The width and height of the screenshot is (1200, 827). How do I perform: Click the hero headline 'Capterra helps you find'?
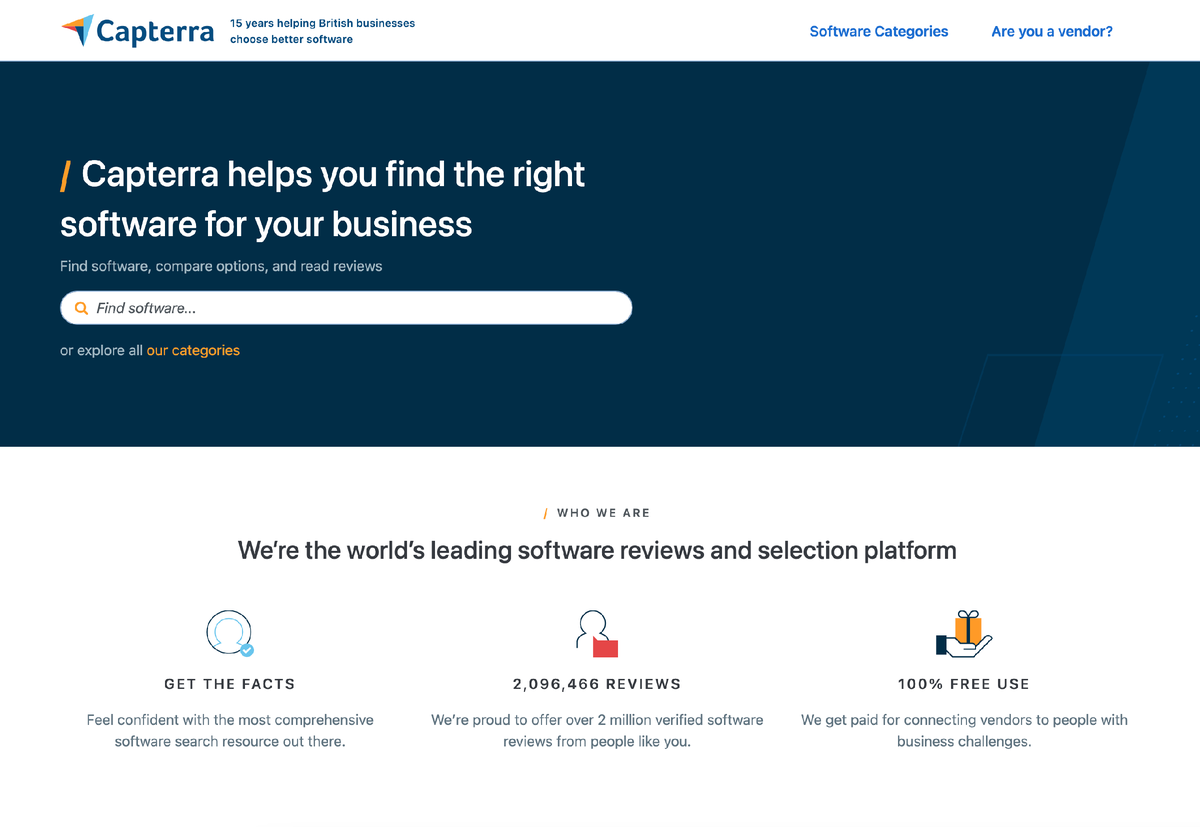323,198
